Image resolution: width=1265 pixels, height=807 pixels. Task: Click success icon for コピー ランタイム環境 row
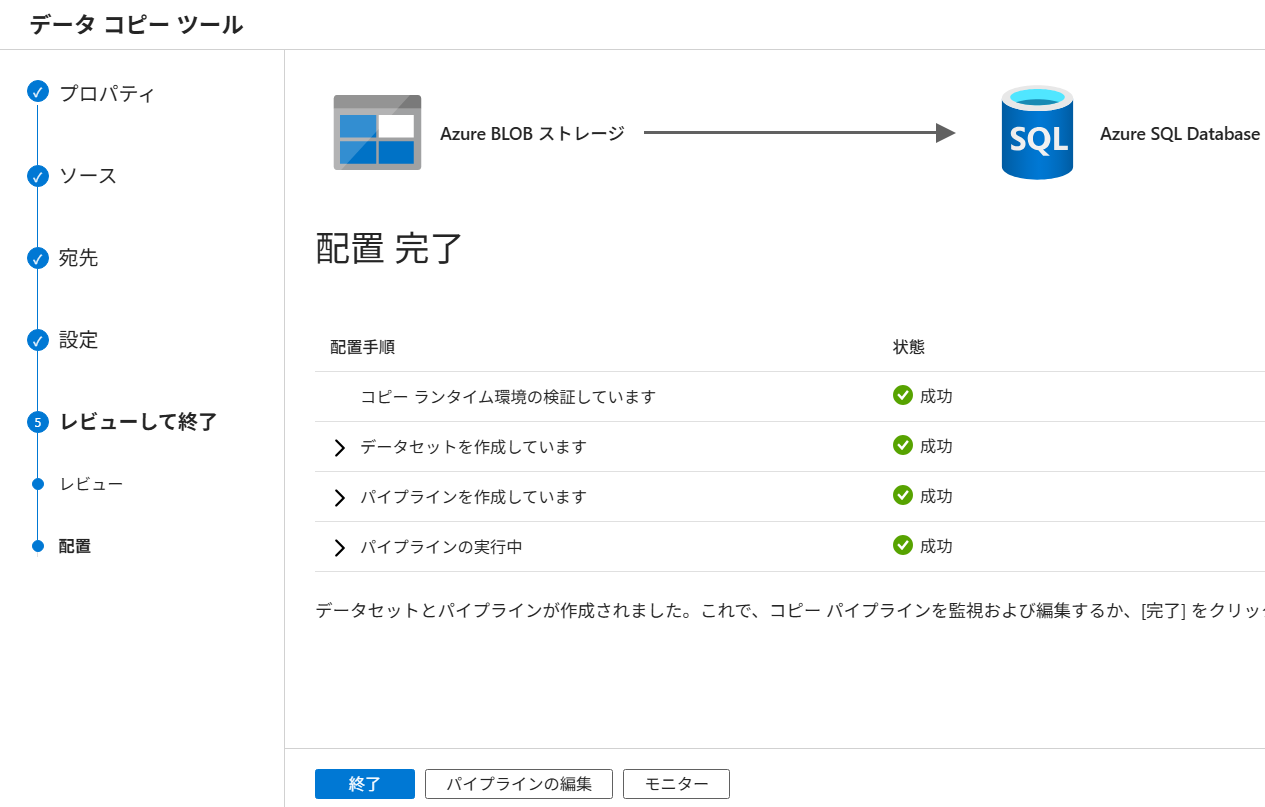[x=903, y=395]
